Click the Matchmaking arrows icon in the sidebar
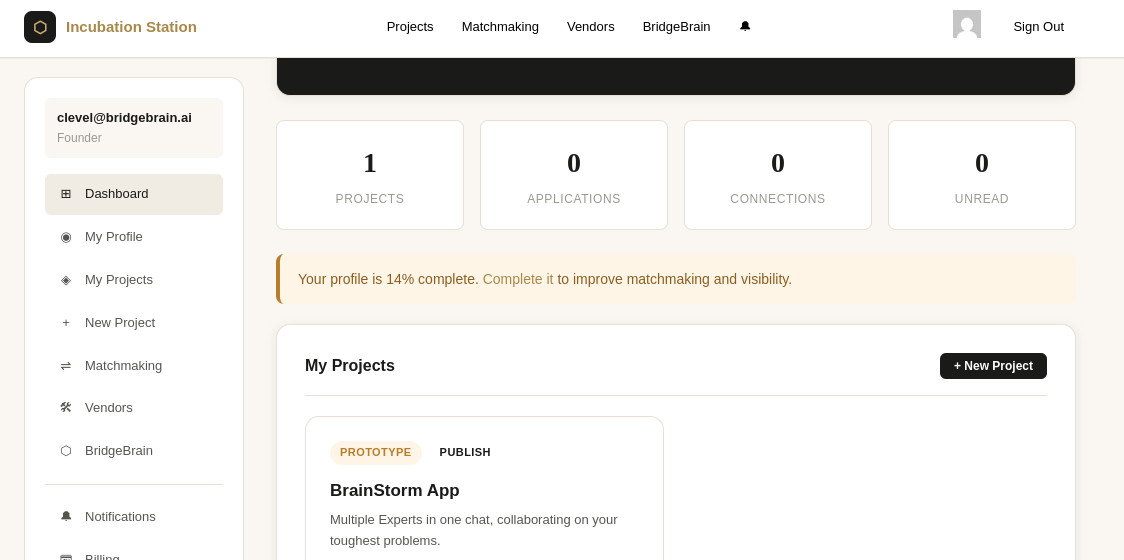This screenshot has width=1124, height=560. point(66,366)
